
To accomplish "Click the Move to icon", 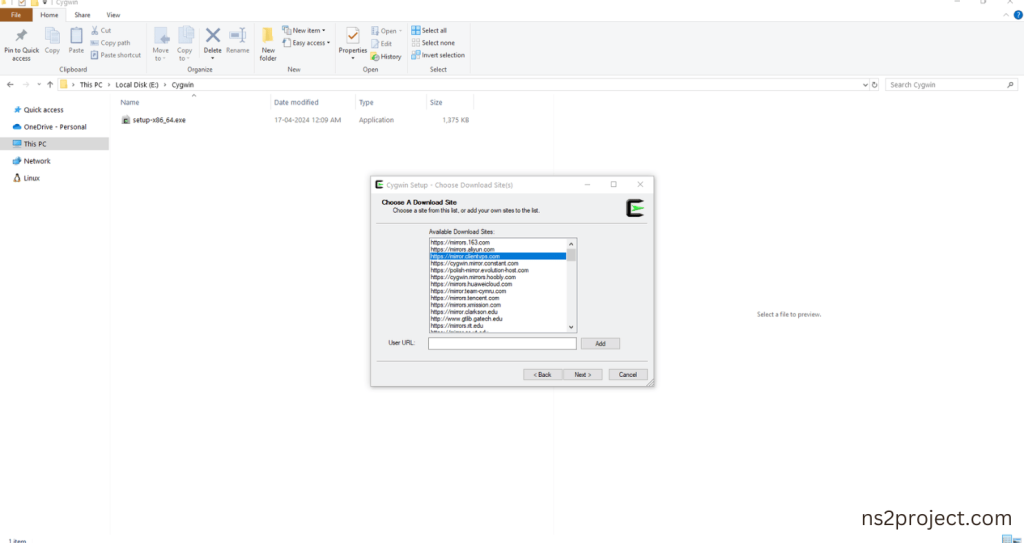I will pos(161,35).
